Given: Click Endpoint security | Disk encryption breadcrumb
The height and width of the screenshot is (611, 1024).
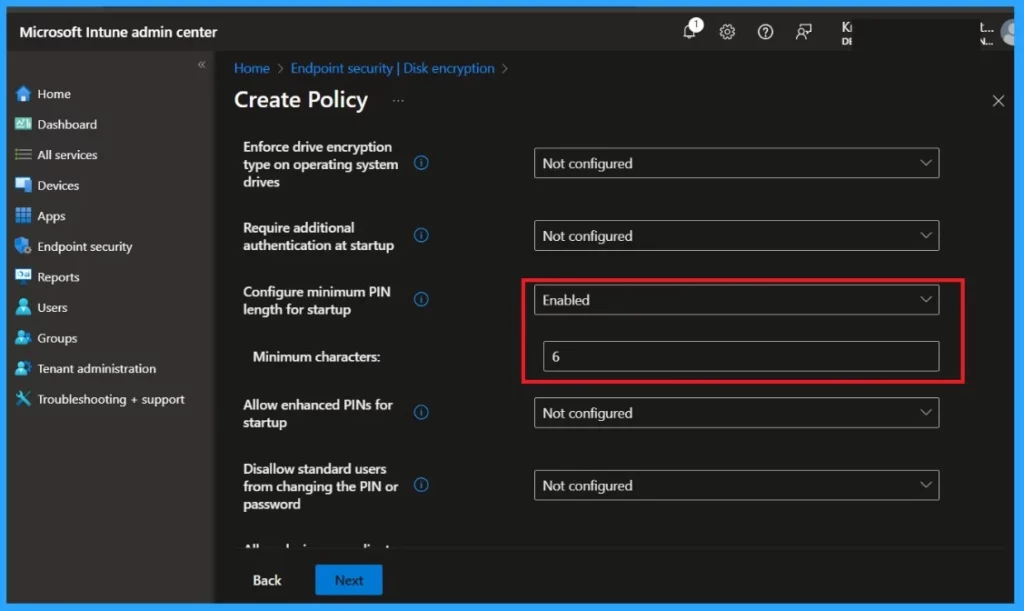Looking at the screenshot, I should [392, 68].
